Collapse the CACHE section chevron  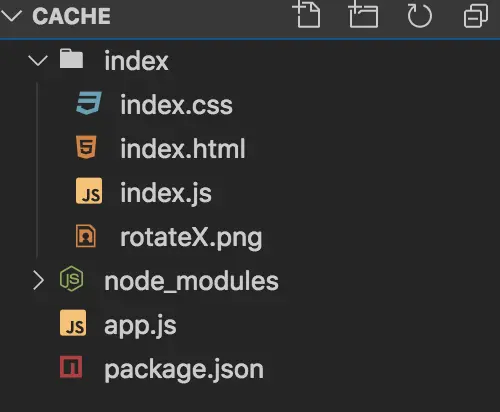pos(12,16)
